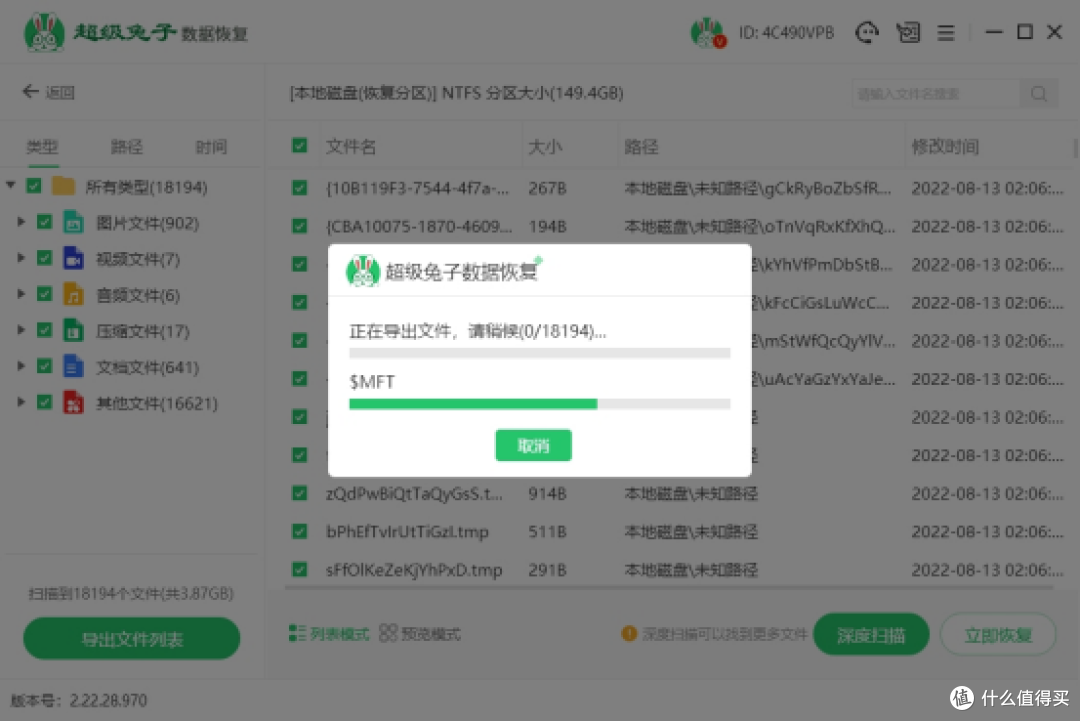Expand the 图片文件 tree node

pyautogui.click(x=21, y=222)
